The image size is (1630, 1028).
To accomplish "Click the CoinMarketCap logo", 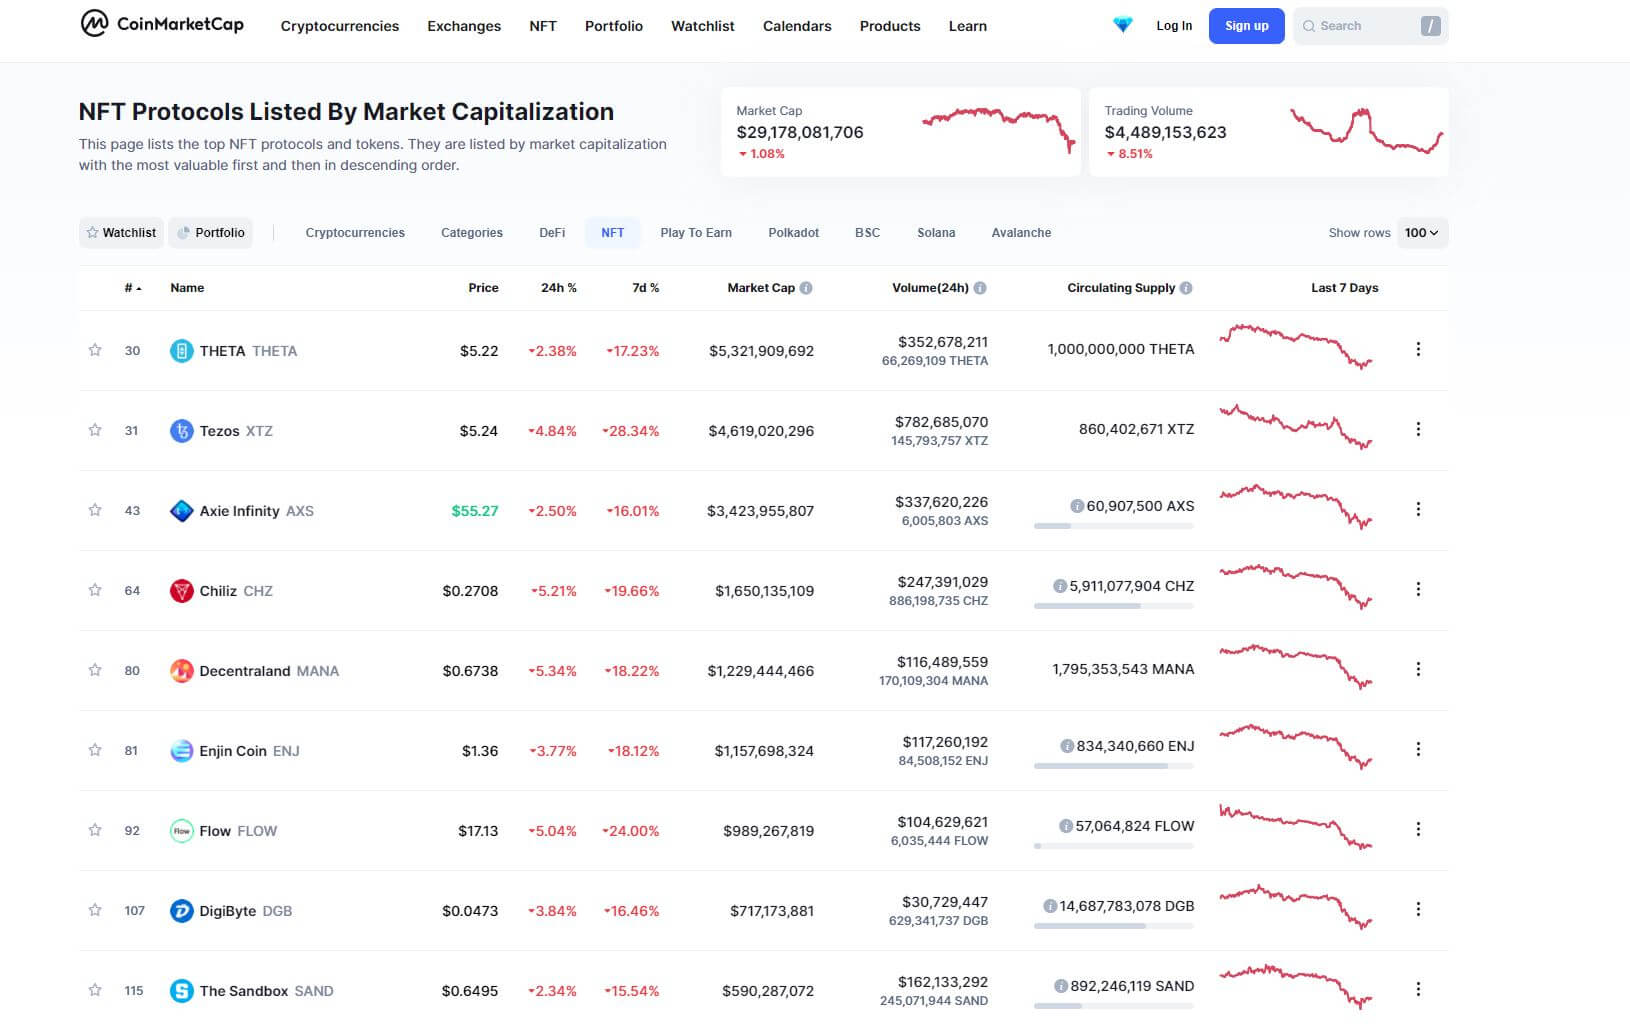I will point(162,24).
